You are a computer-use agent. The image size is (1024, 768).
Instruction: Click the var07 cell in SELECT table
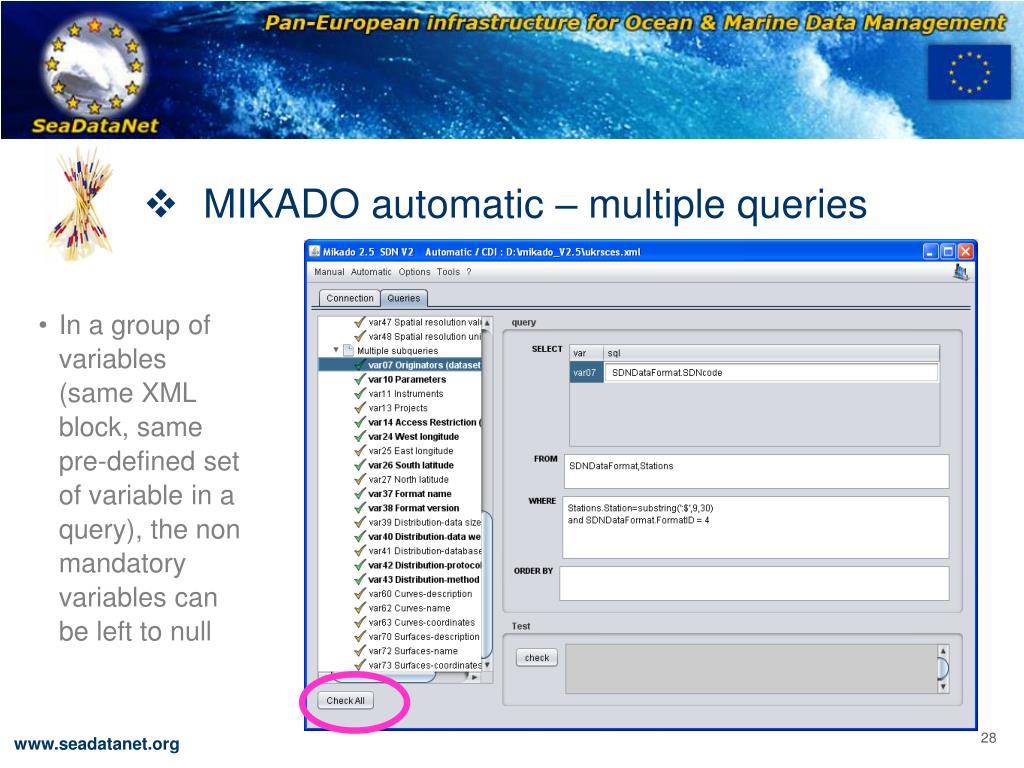(x=586, y=373)
